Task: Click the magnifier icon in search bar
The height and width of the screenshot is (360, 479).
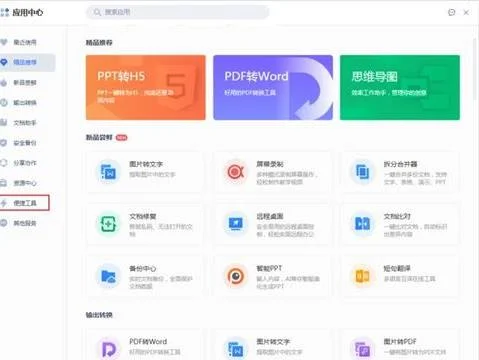Action: [97, 12]
